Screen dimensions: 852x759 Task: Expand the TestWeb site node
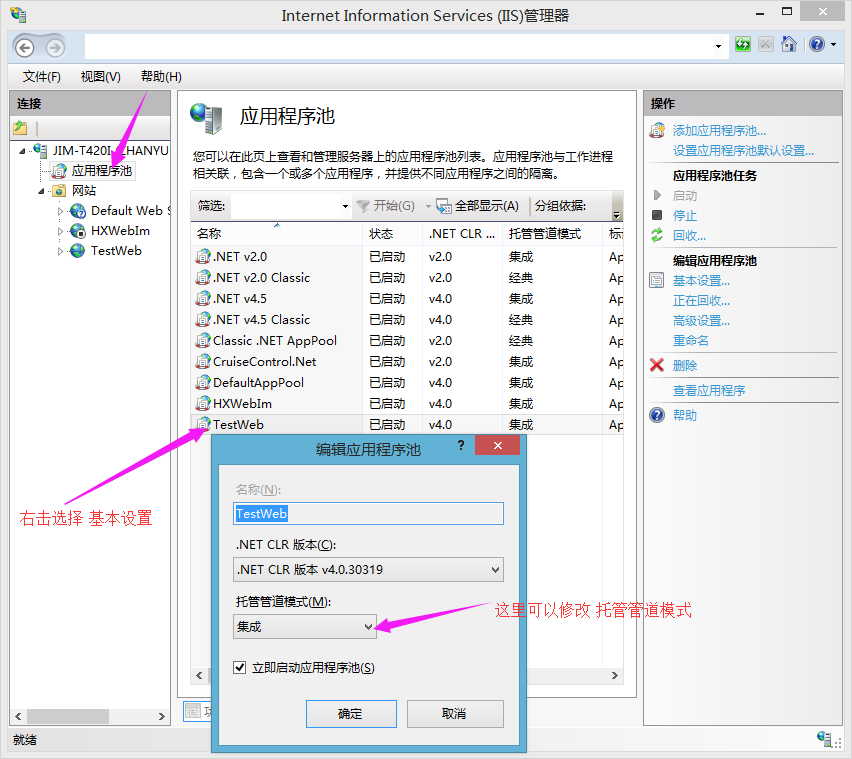coord(60,252)
